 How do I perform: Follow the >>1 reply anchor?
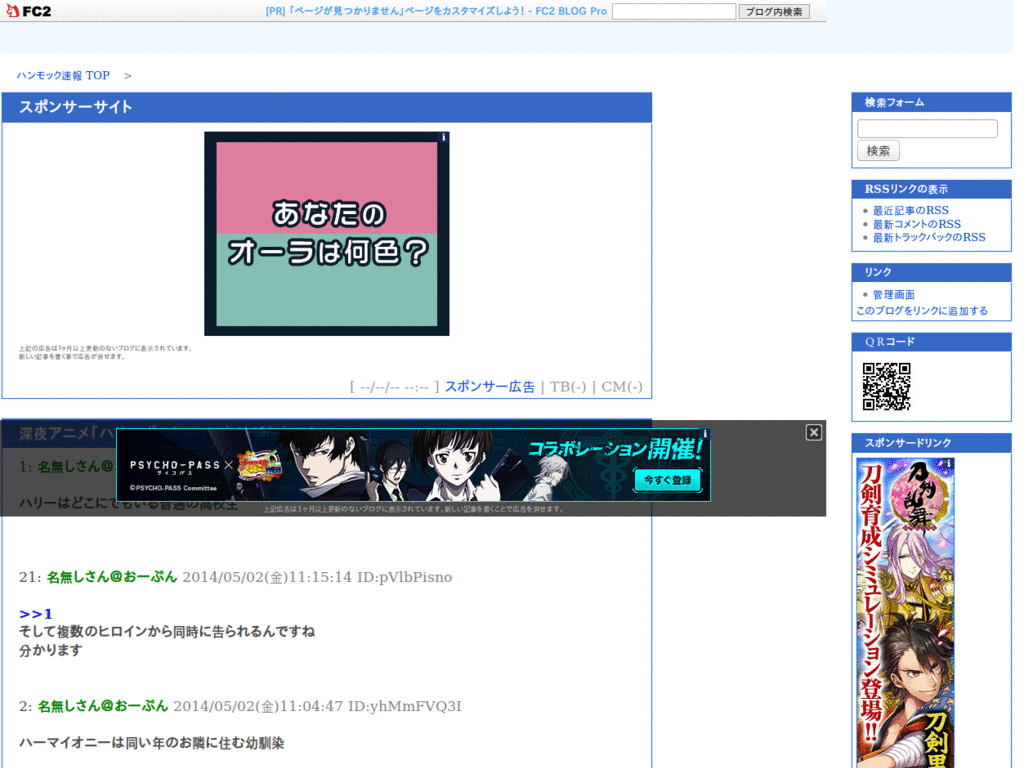point(35,614)
